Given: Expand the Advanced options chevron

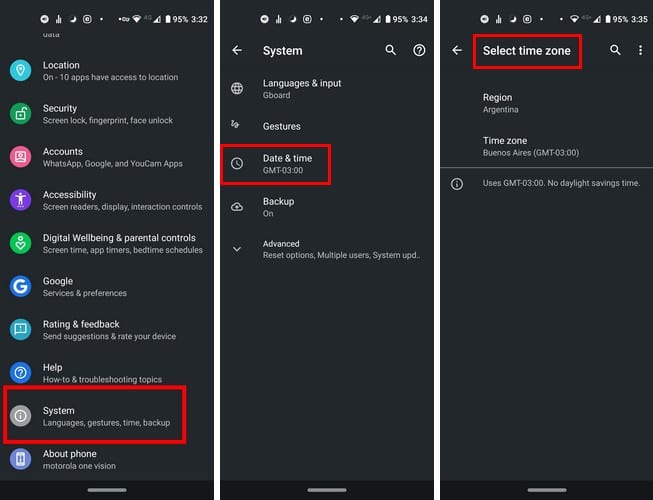Looking at the screenshot, I should pos(237,249).
